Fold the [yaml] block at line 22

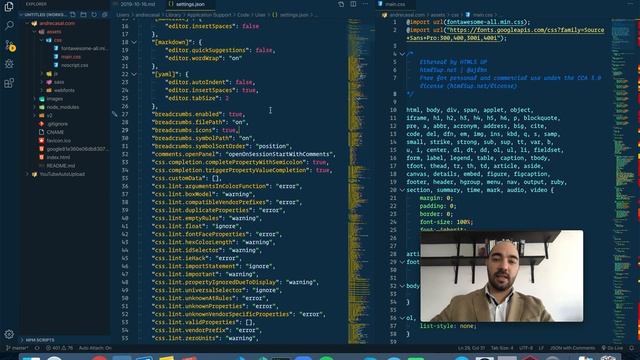[x=134, y=74]
